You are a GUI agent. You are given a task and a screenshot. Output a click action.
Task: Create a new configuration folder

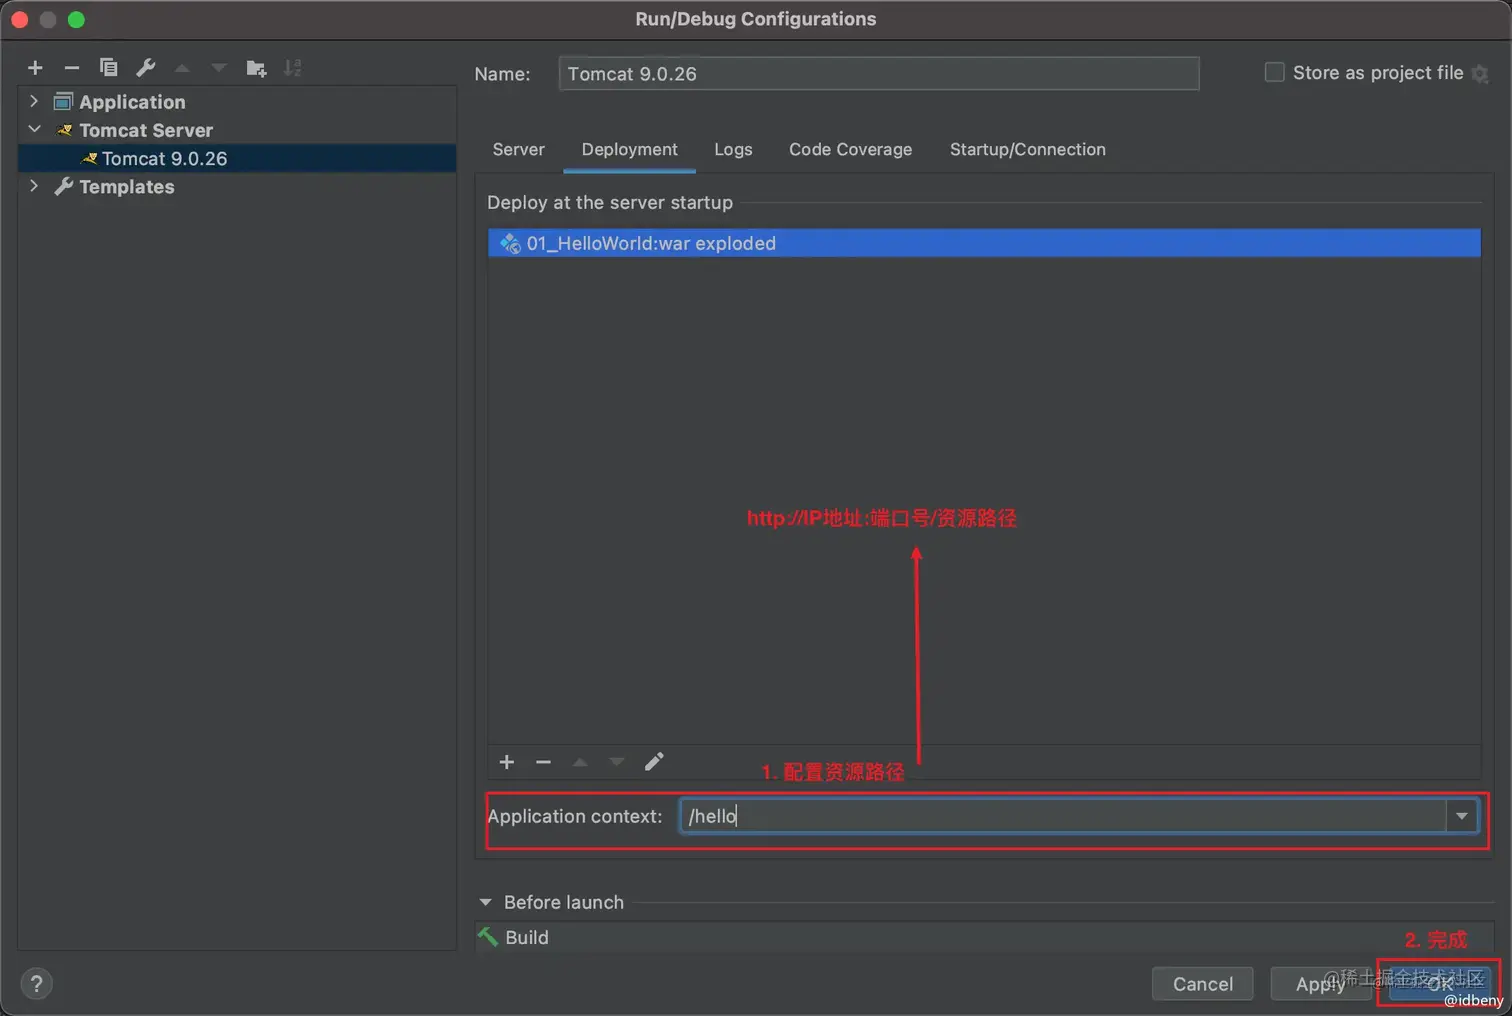coord(256,68)
